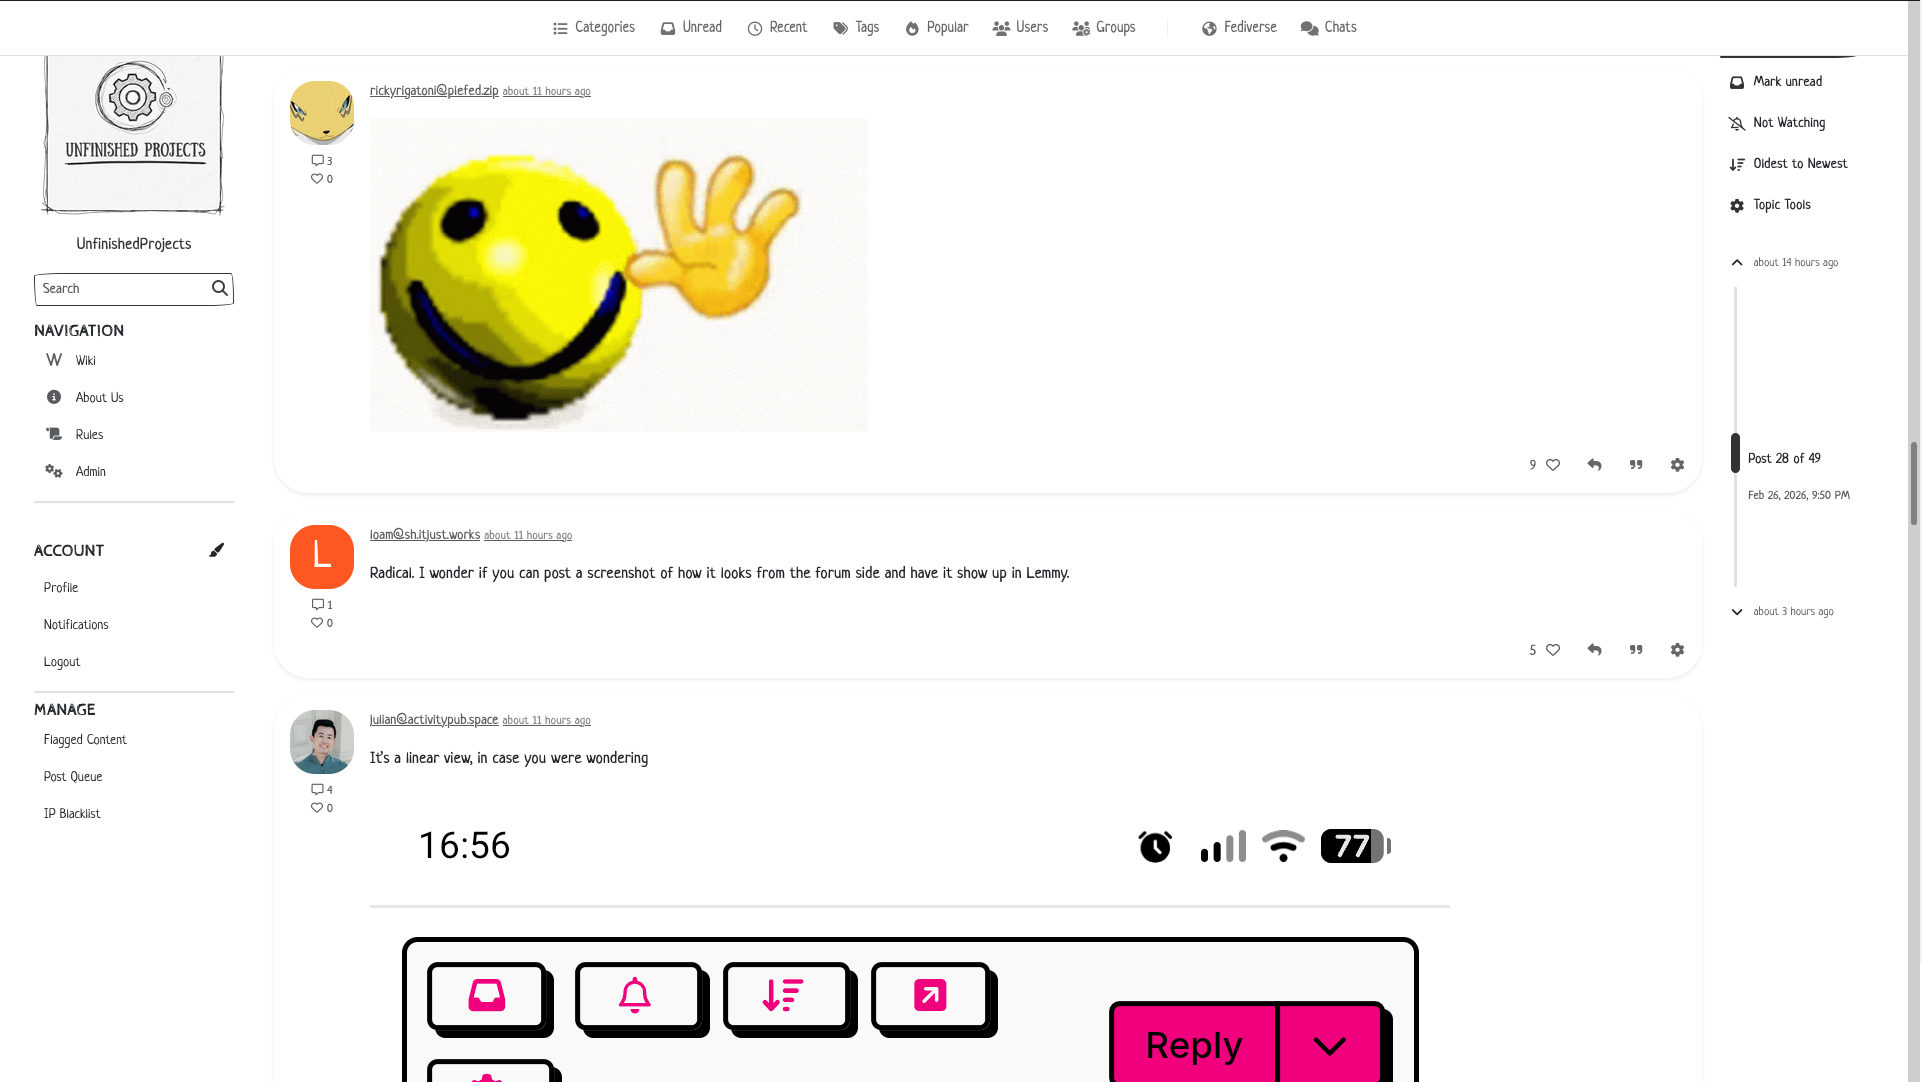1922x1082 pixels.
Task: Open post tools gear on loam's post
Action: pyautogui.click(x=1678, y=650)
